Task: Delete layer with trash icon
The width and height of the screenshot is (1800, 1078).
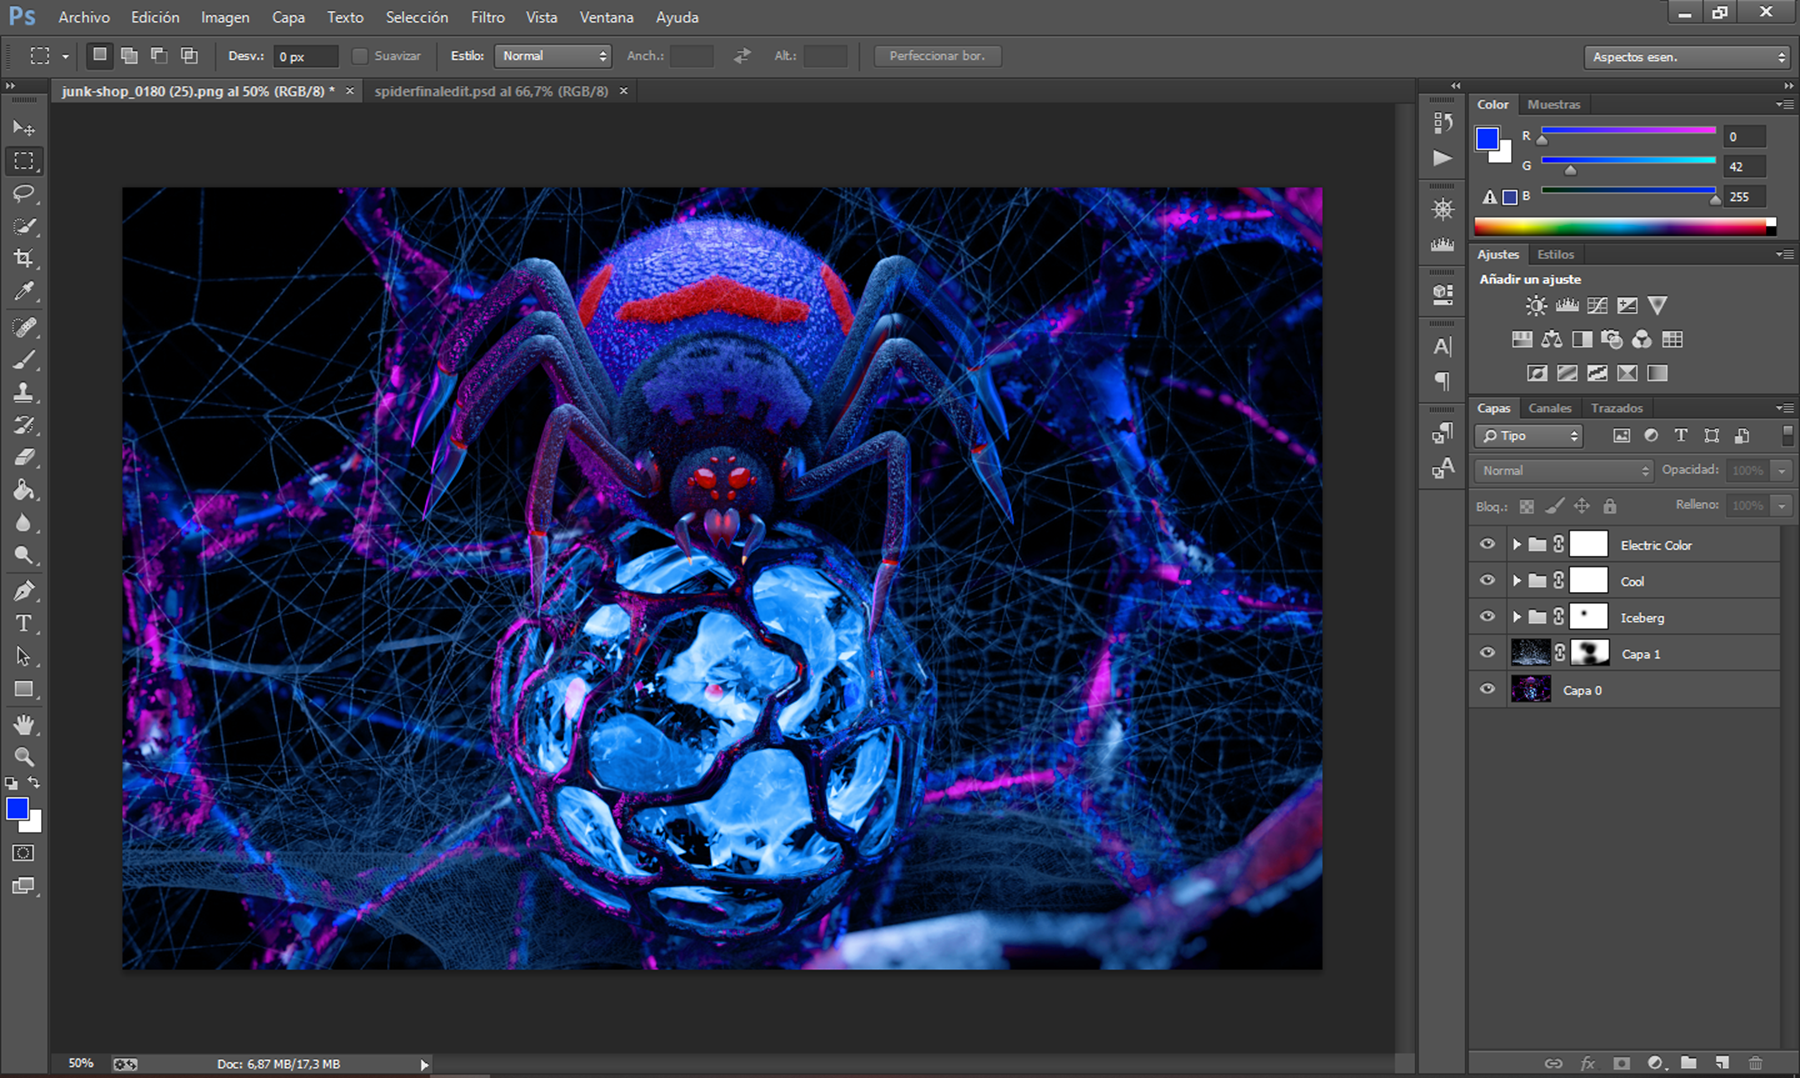Action: point(1756,1063)
